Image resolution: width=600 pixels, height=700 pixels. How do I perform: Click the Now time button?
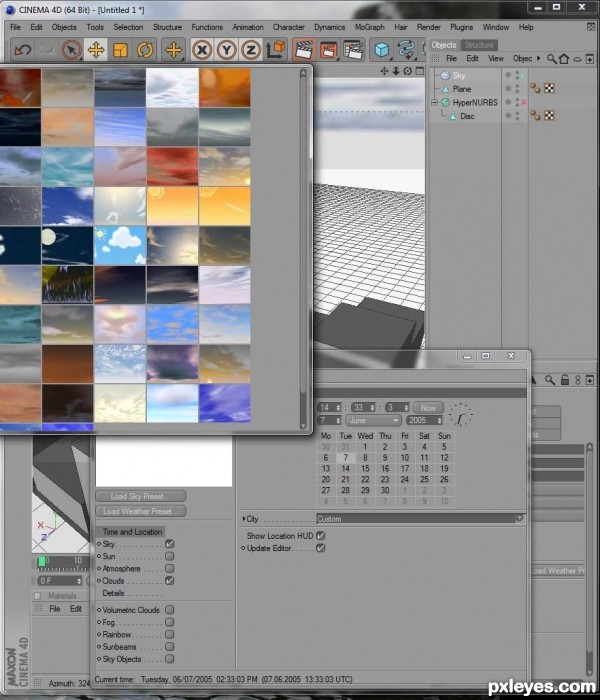pyautogui.click(x=428, y=408)
